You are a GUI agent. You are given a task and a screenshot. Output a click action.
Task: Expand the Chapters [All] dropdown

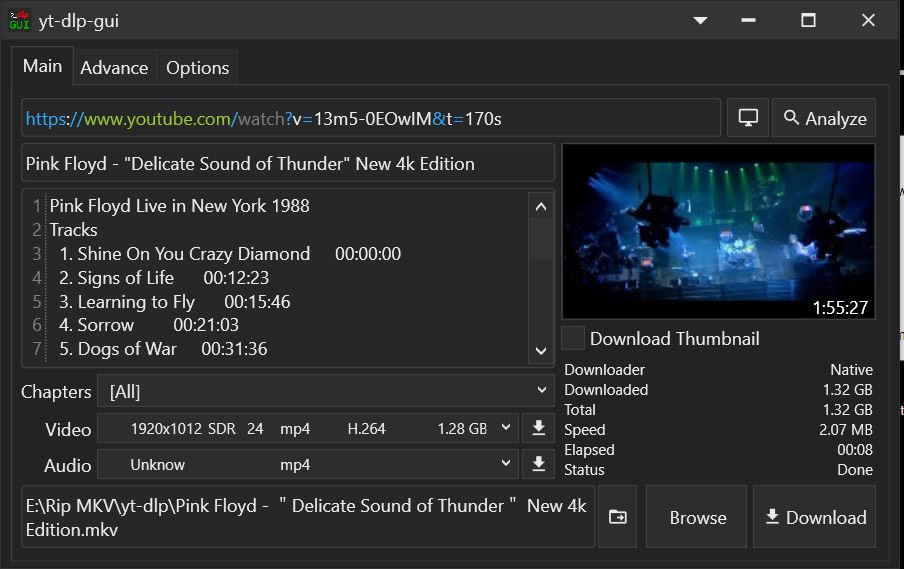326,391
